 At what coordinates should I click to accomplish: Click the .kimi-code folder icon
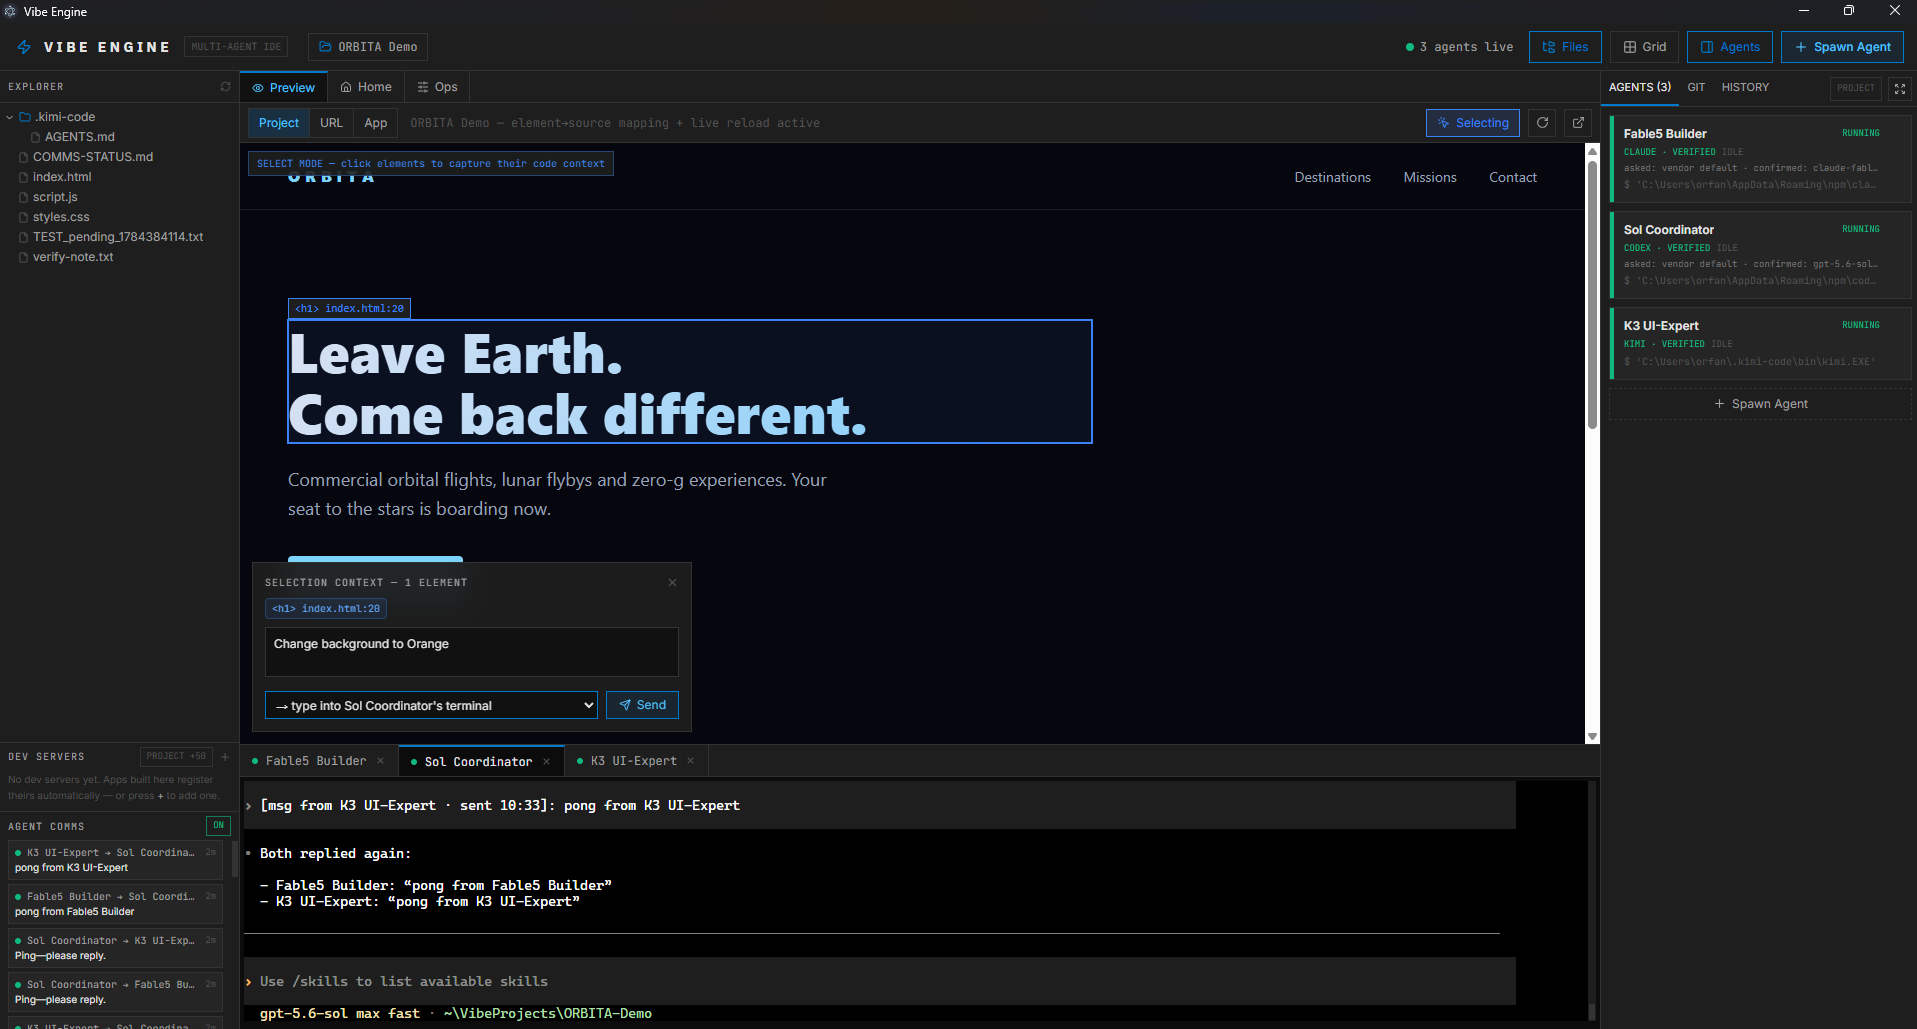coord(26,117)
